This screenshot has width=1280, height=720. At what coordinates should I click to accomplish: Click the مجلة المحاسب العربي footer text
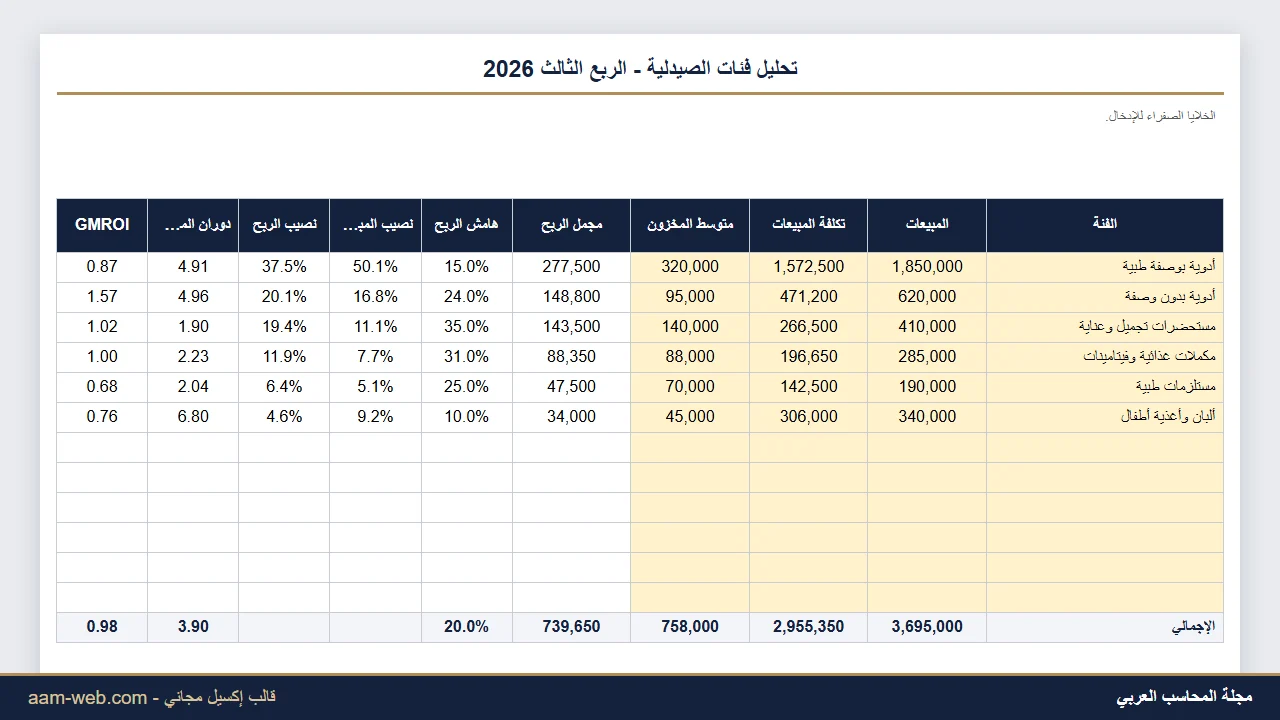coord(1184,697)
